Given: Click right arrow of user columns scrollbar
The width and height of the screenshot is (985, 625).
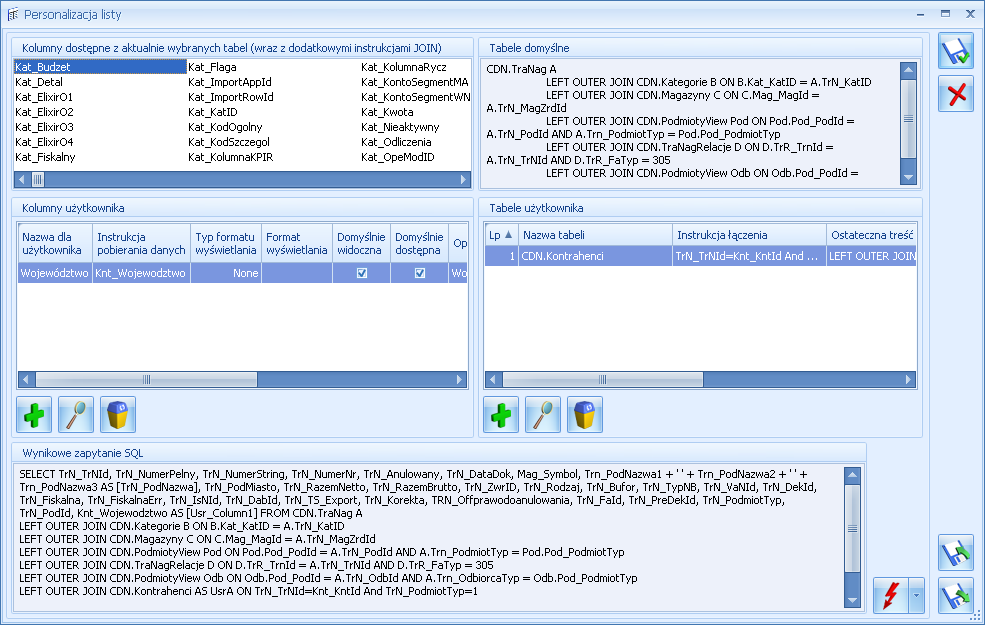Looking at the screenshot, I should tap(459, 379).
